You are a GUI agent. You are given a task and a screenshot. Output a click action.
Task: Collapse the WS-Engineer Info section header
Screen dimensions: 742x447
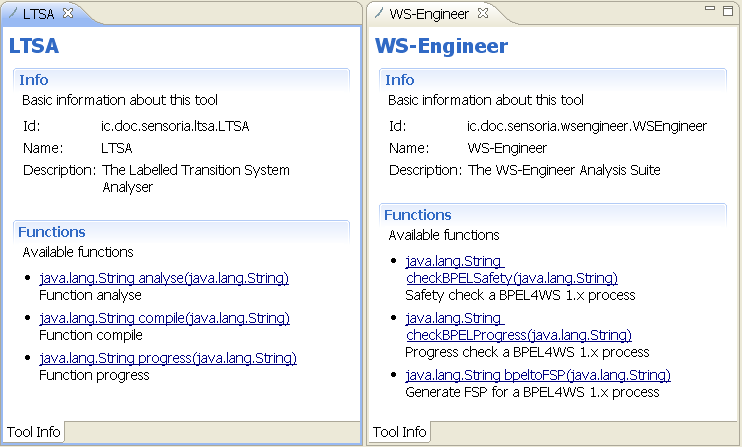click(x=399, y=80)
